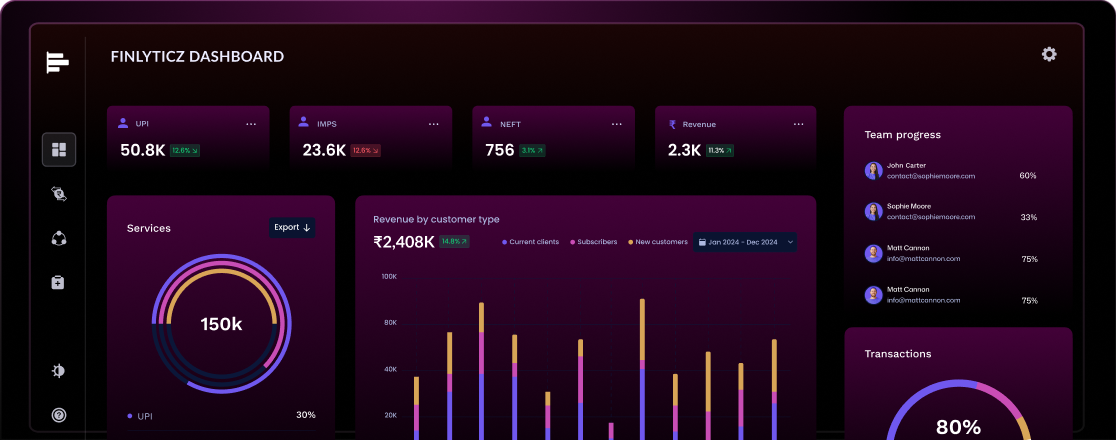Screen dimensions: 1116x440
Task: Click the New customers orange legend dot
Action: 630,242
